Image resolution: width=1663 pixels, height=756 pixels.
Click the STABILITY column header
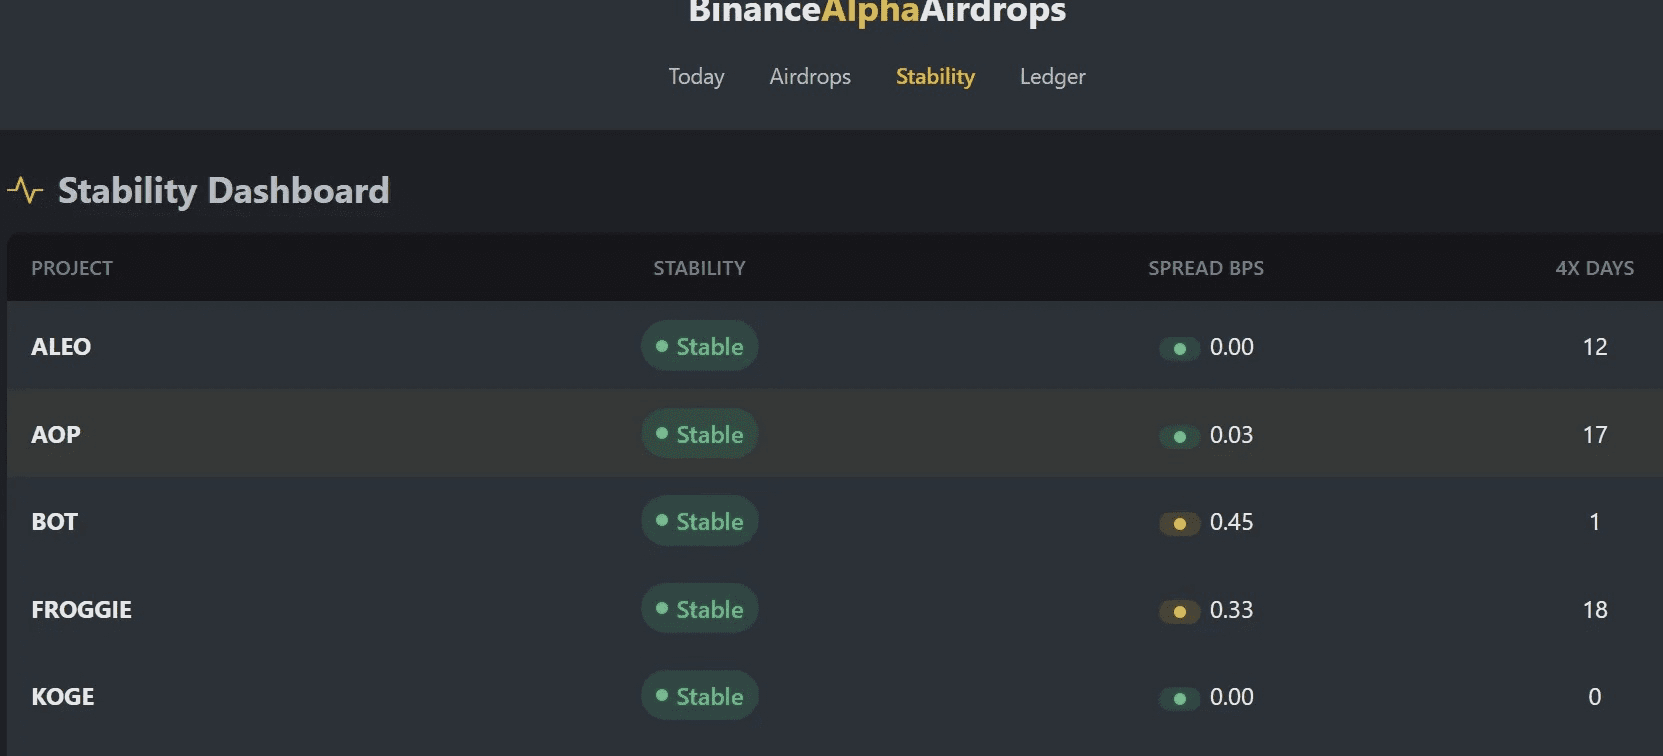pyautogui.click(x=699, y=268)
